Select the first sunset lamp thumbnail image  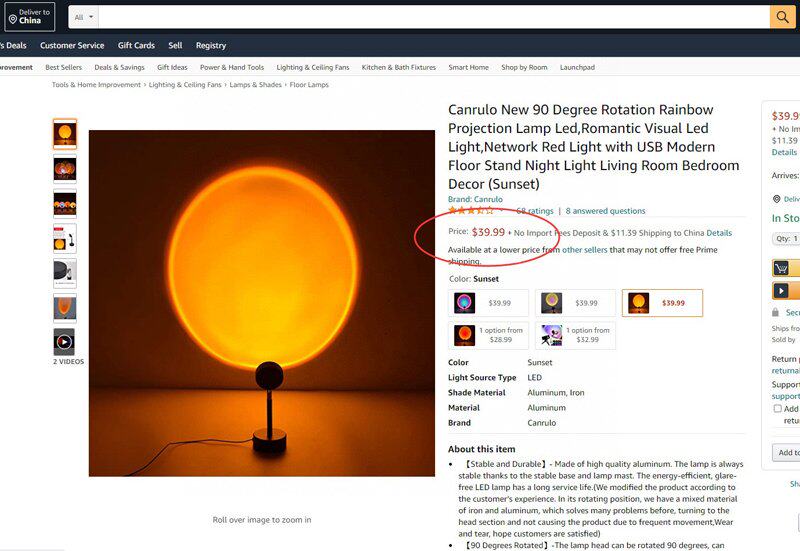64,134
